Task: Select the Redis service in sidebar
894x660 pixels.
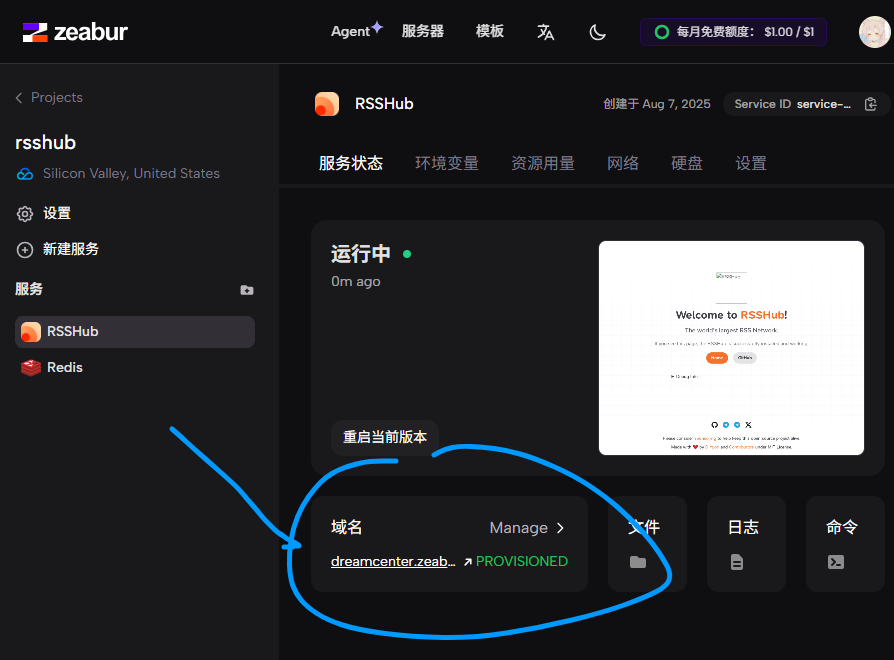Action: coord(65,367)
